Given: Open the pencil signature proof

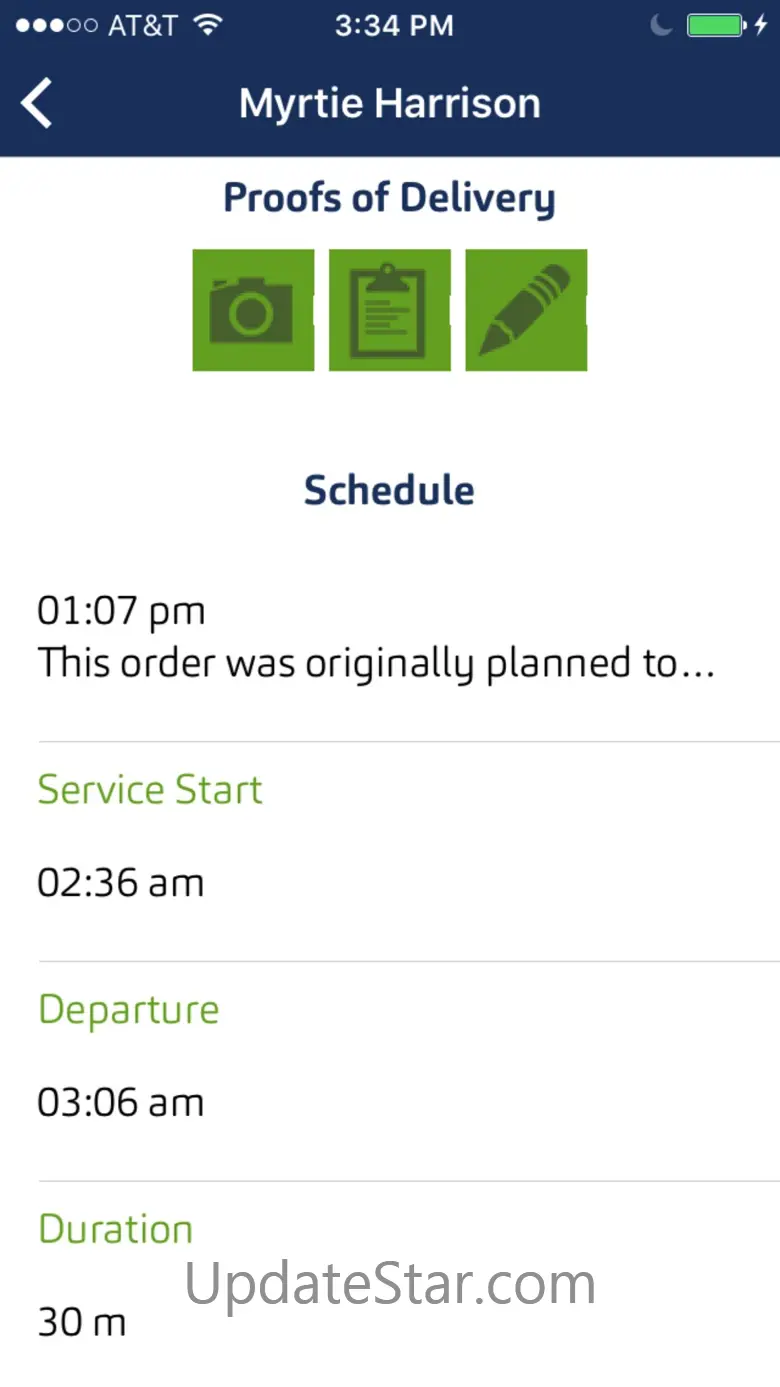Looking at the screenshot, I should click(526, 310).
